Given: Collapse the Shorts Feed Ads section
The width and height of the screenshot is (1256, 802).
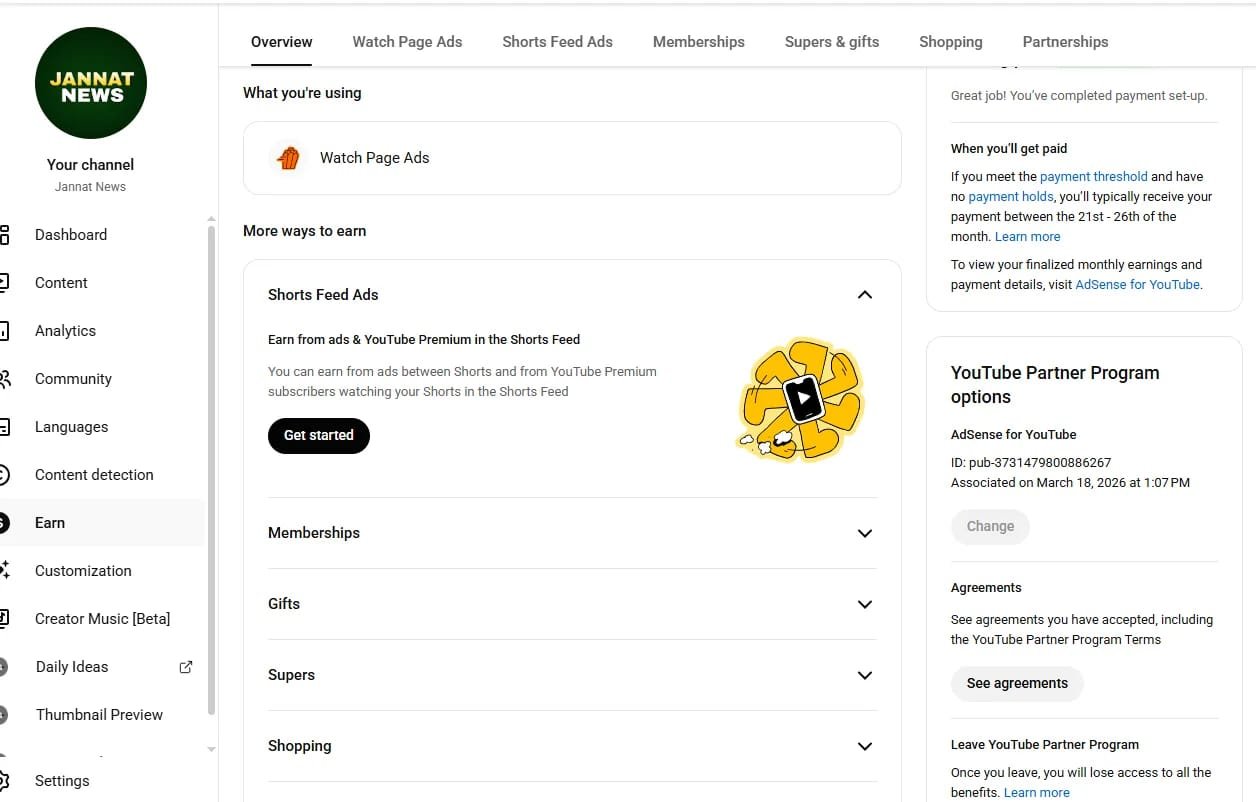Looking at the screenshot, I should pos(865,295).
